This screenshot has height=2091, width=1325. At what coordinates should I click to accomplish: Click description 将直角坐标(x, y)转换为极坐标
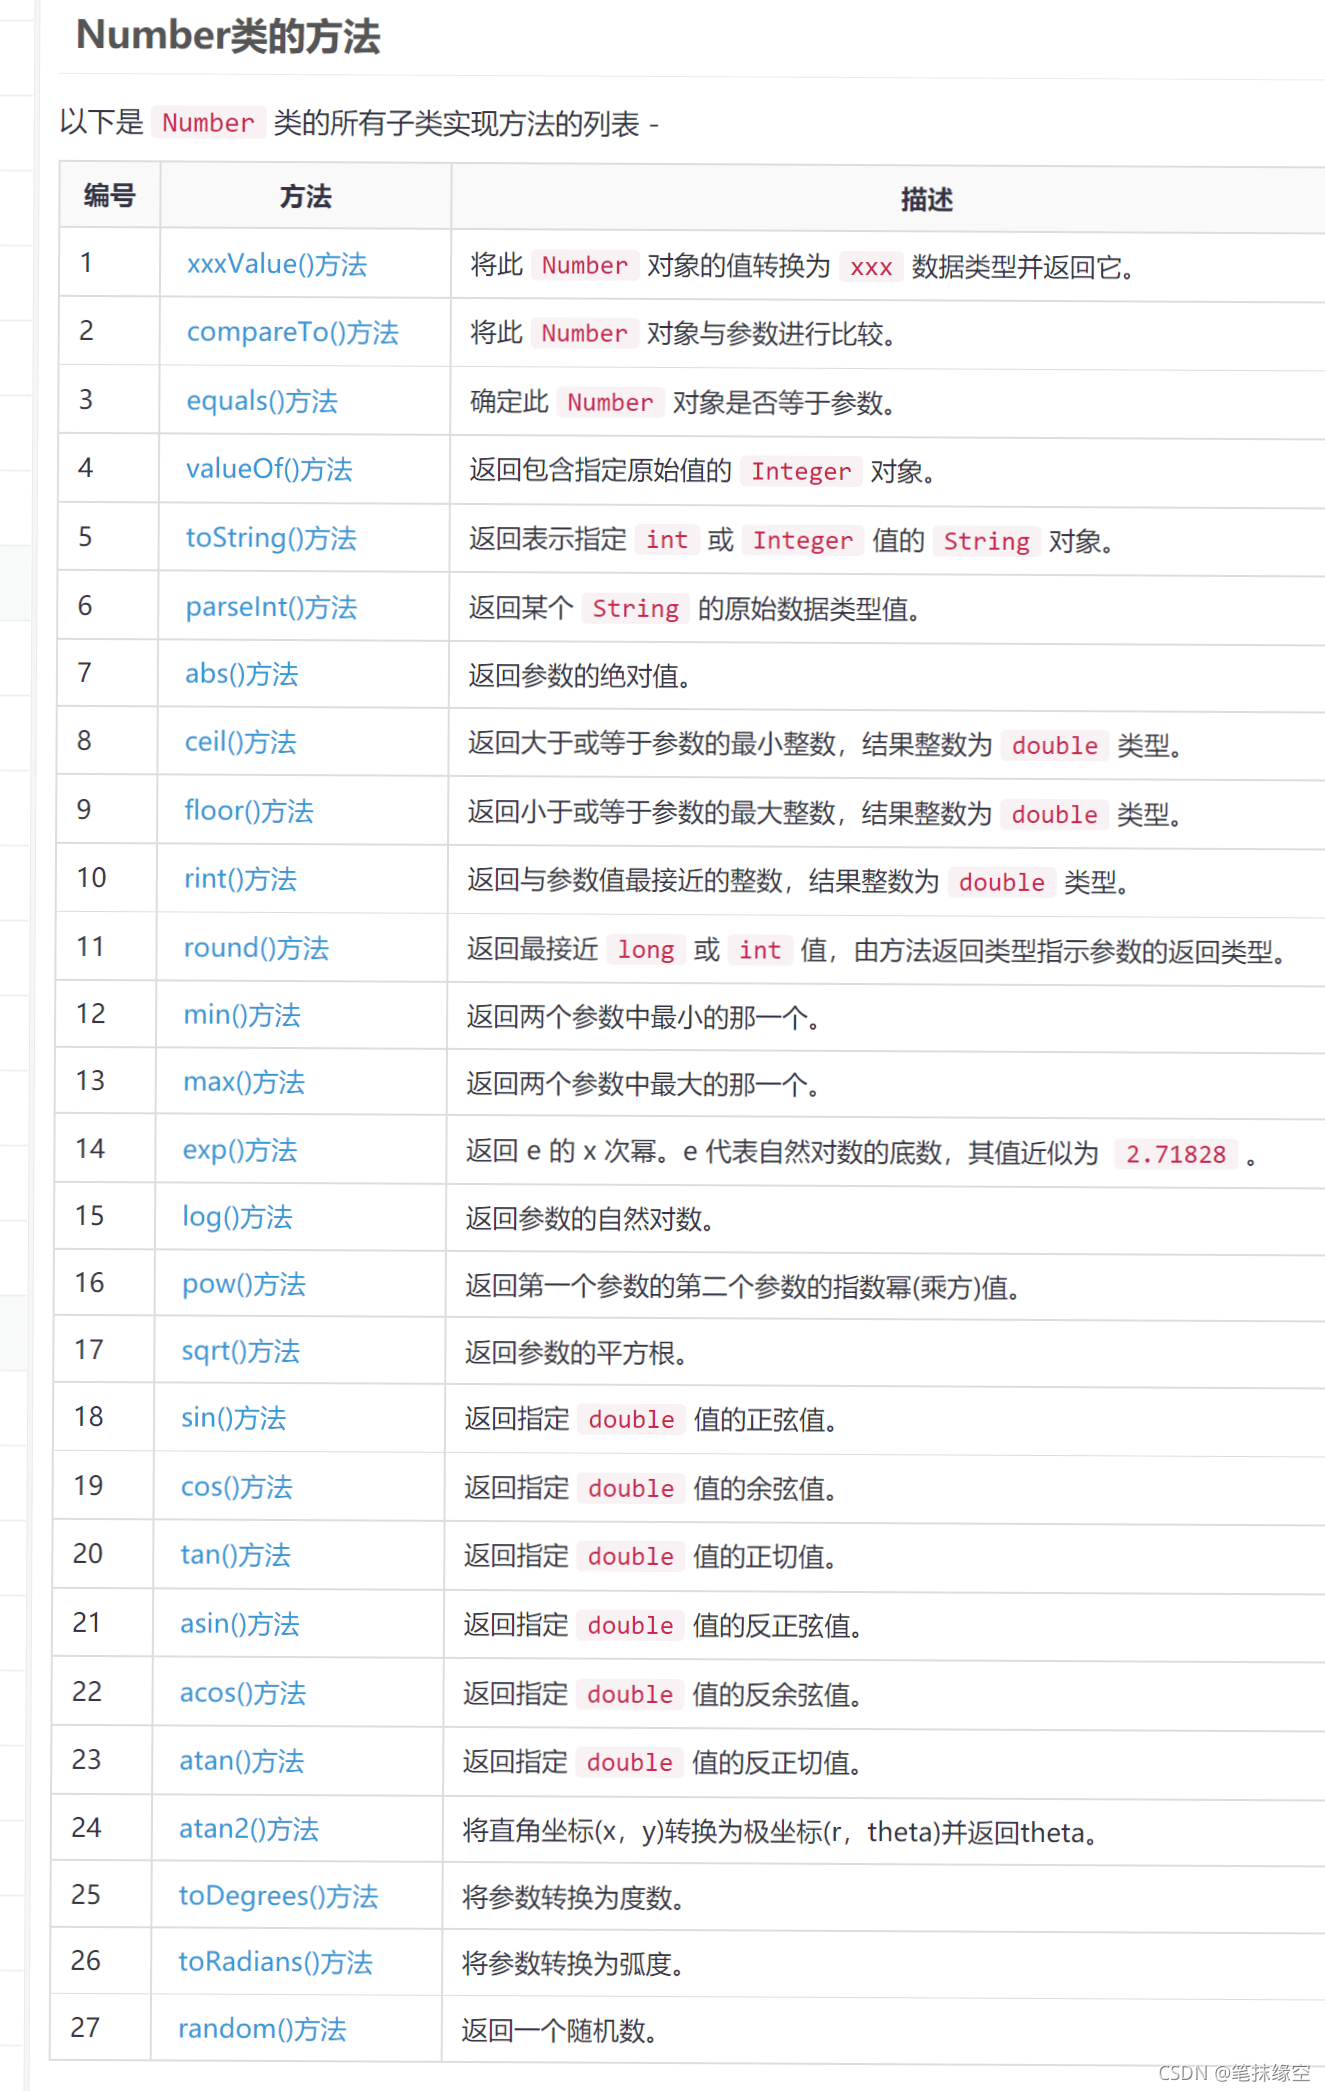780,1832
